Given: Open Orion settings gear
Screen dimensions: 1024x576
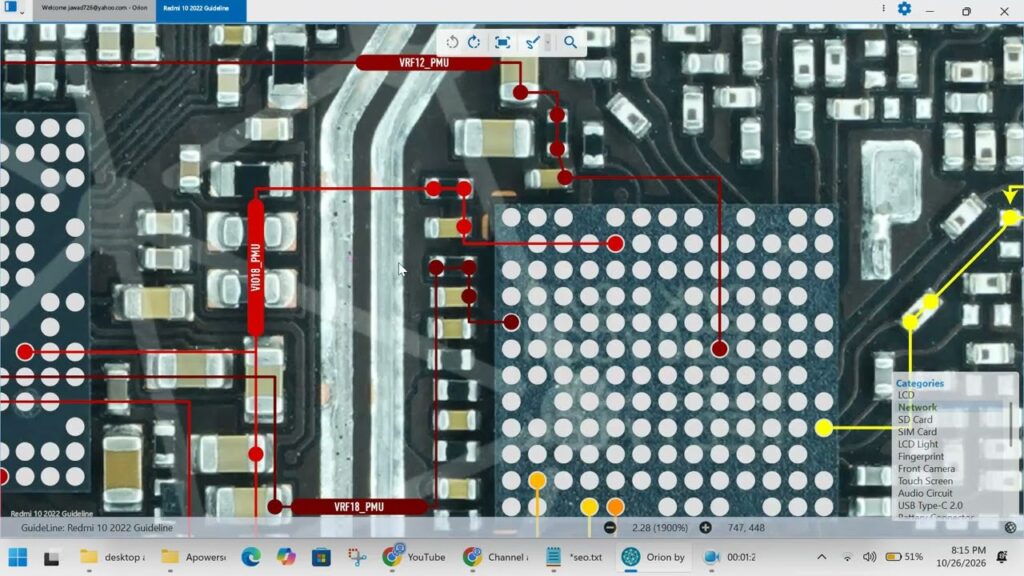Looking at the screenshot, I should (904, 8).
